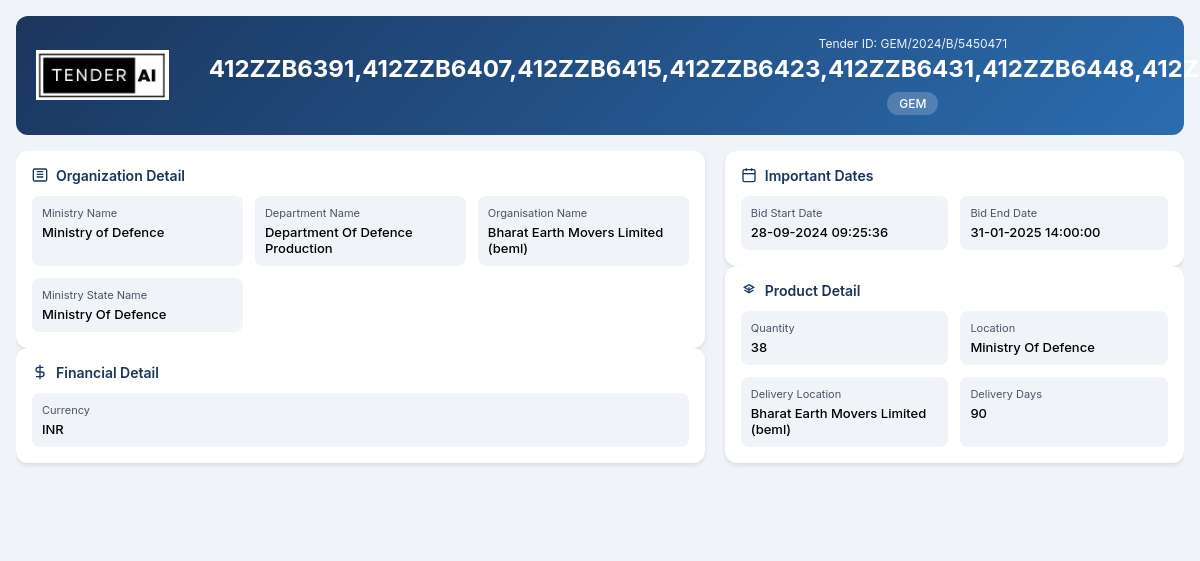
Task: Select the Department Name card
Action: [x=360, y=231]
